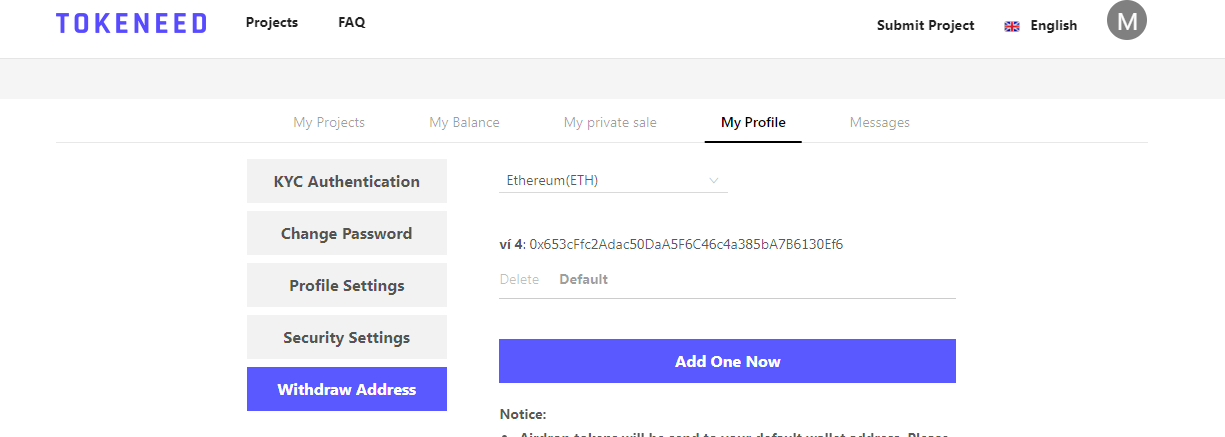Expand the Ethereum(ETH) dropdown chevron

[713, 181]
